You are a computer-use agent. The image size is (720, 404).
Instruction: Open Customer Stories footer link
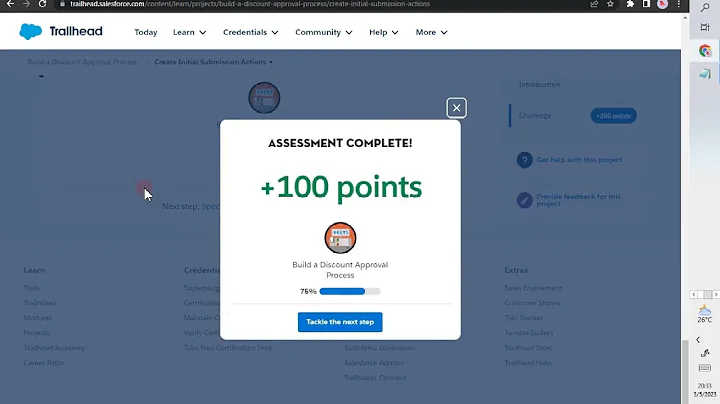(532, 303)
